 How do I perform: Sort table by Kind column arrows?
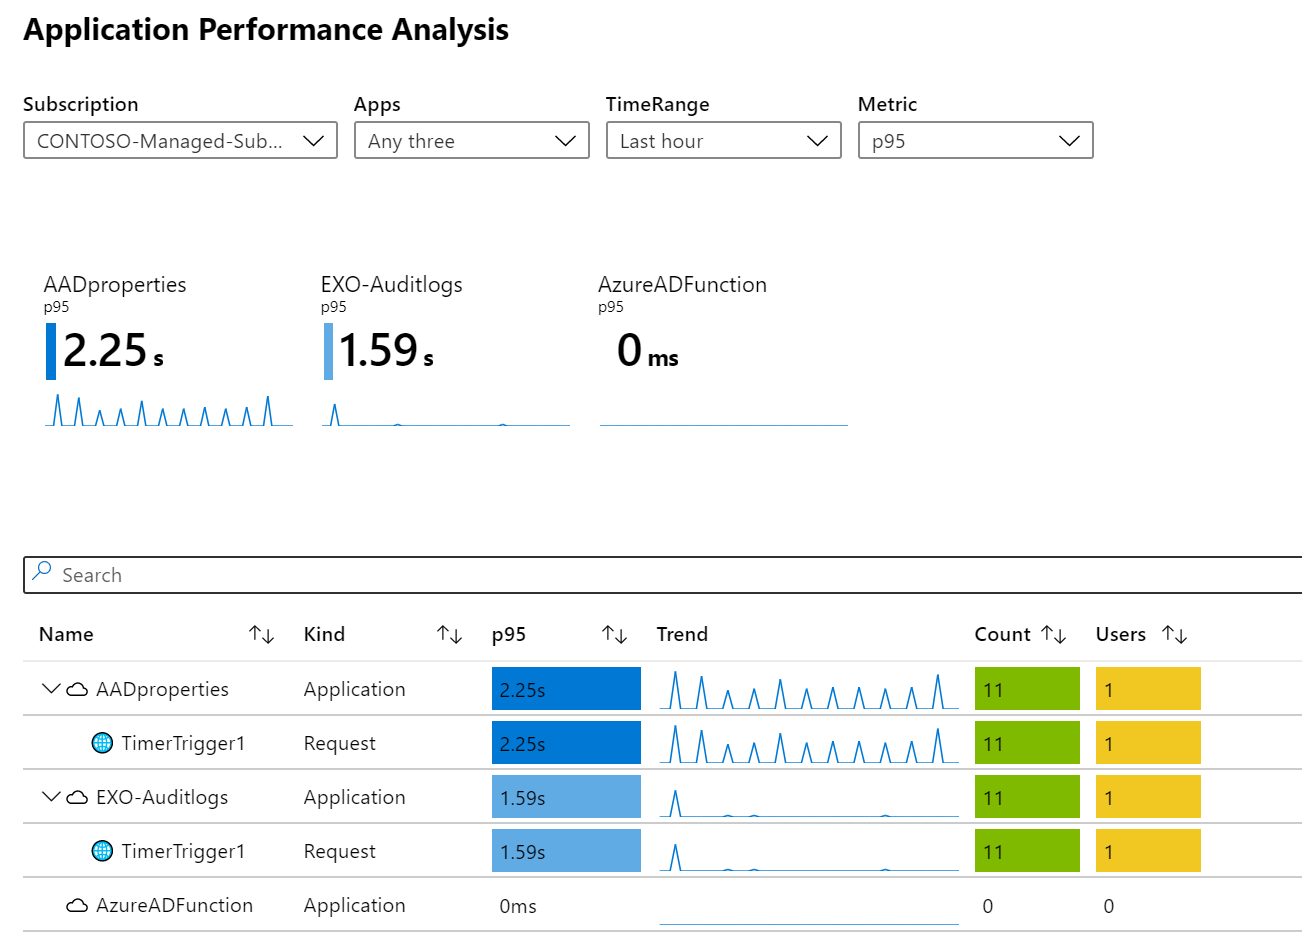(449, 635)
